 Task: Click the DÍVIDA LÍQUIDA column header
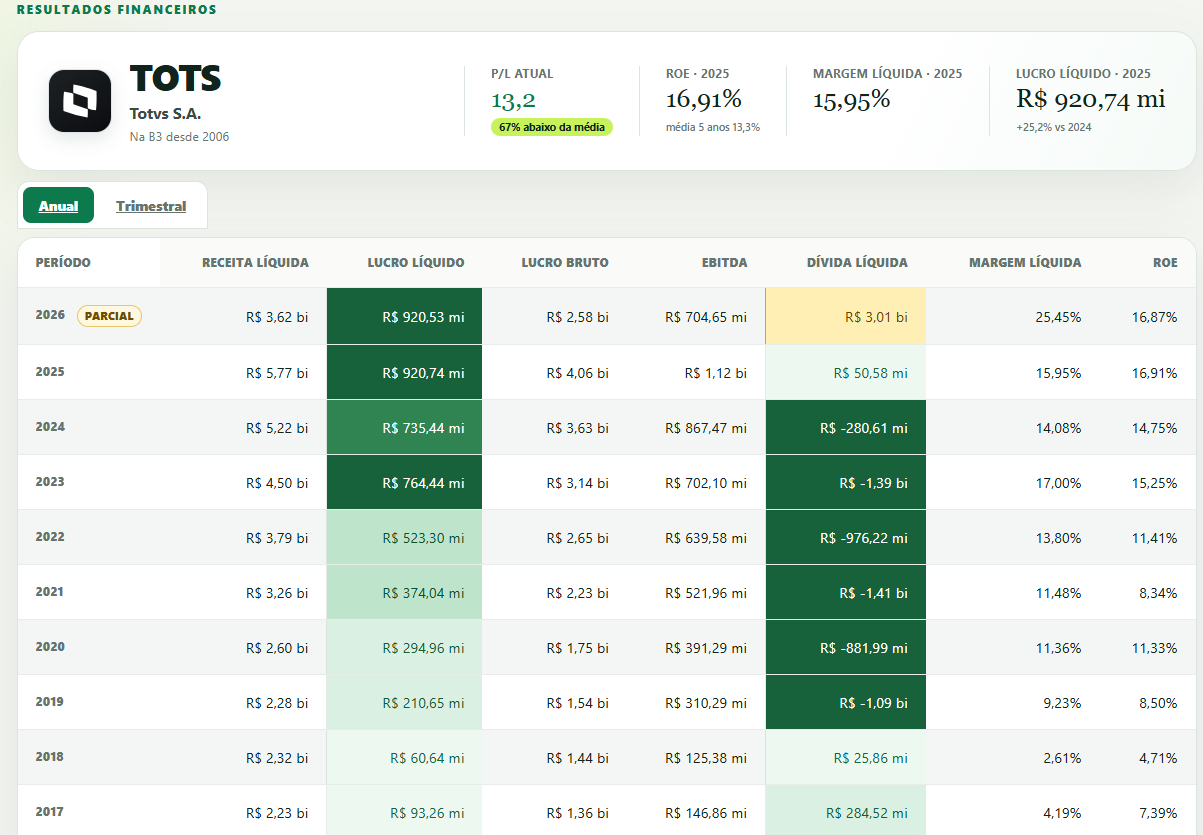[857, 263]
